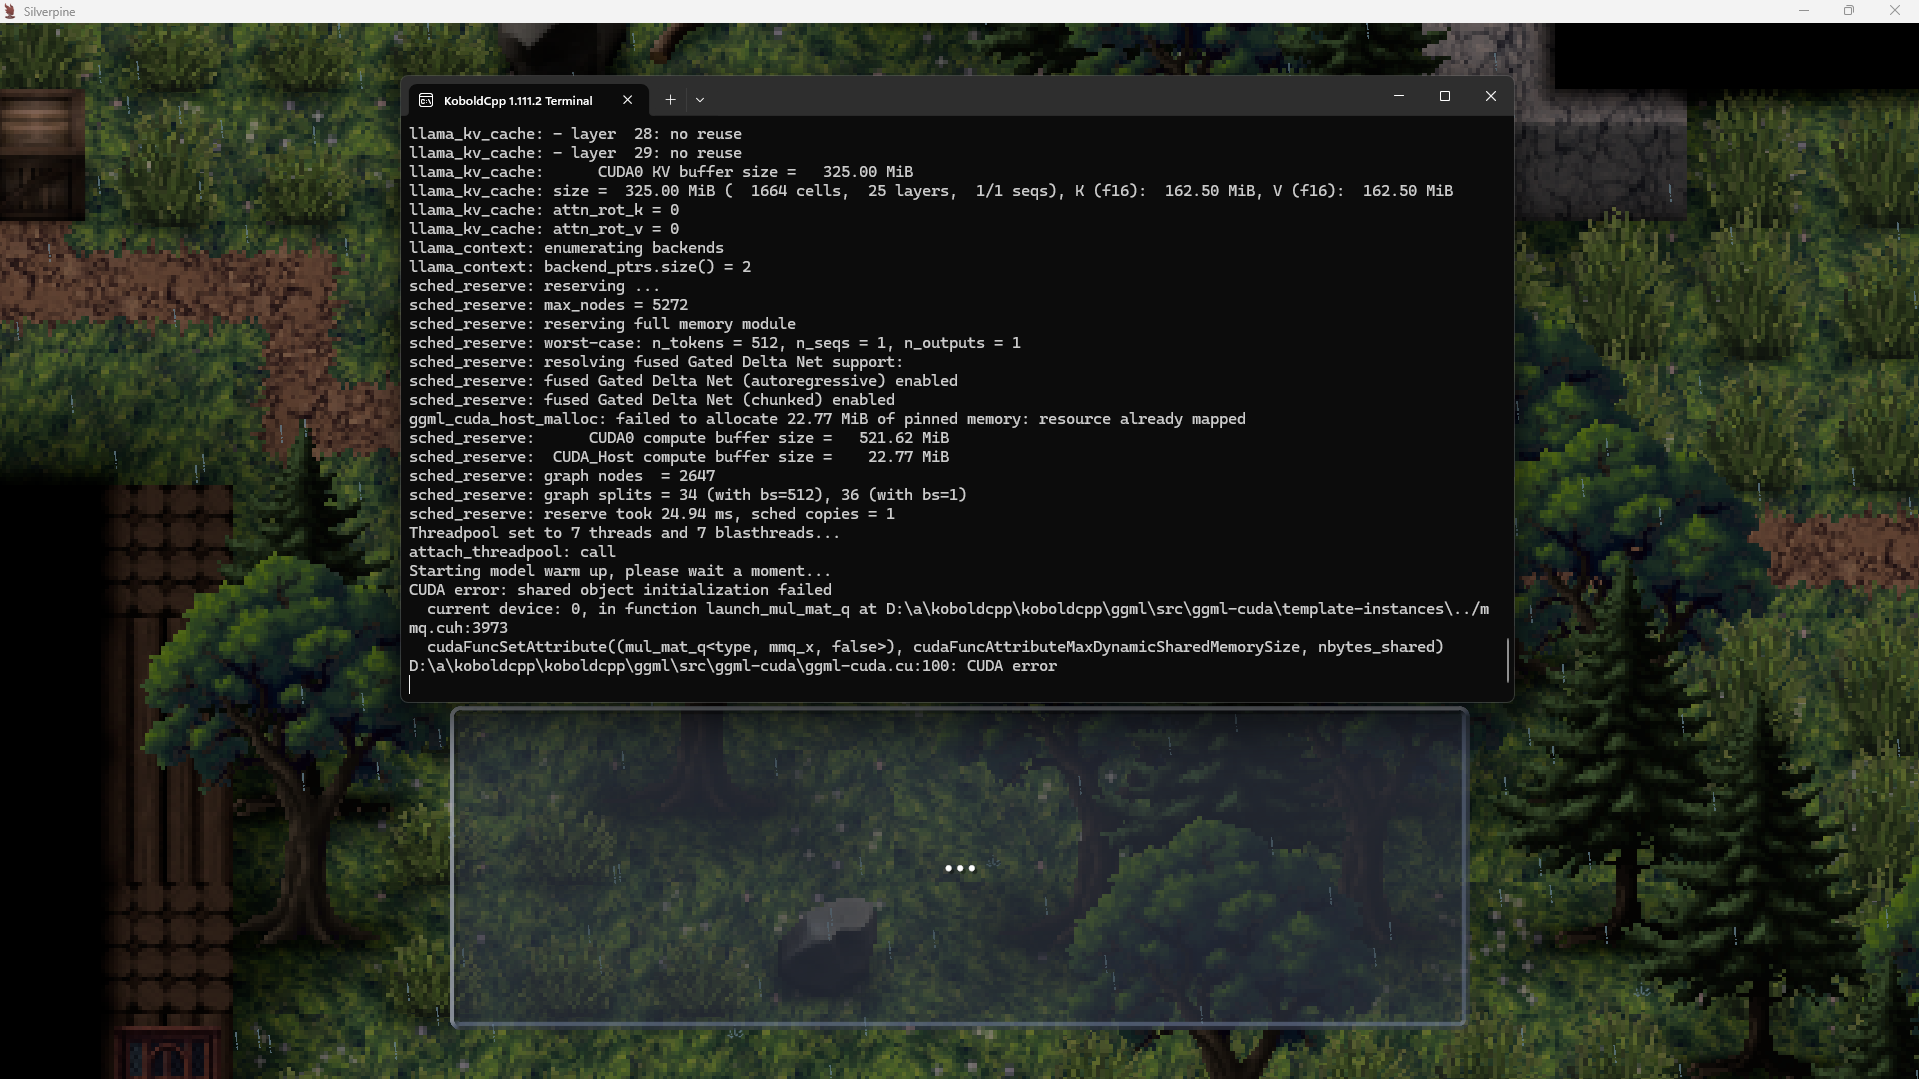Click the 'llama_kv_cache: size = 325.00 MiB' line
The width and height of the screenshot is (1919, 1079).
pos(931,191)
